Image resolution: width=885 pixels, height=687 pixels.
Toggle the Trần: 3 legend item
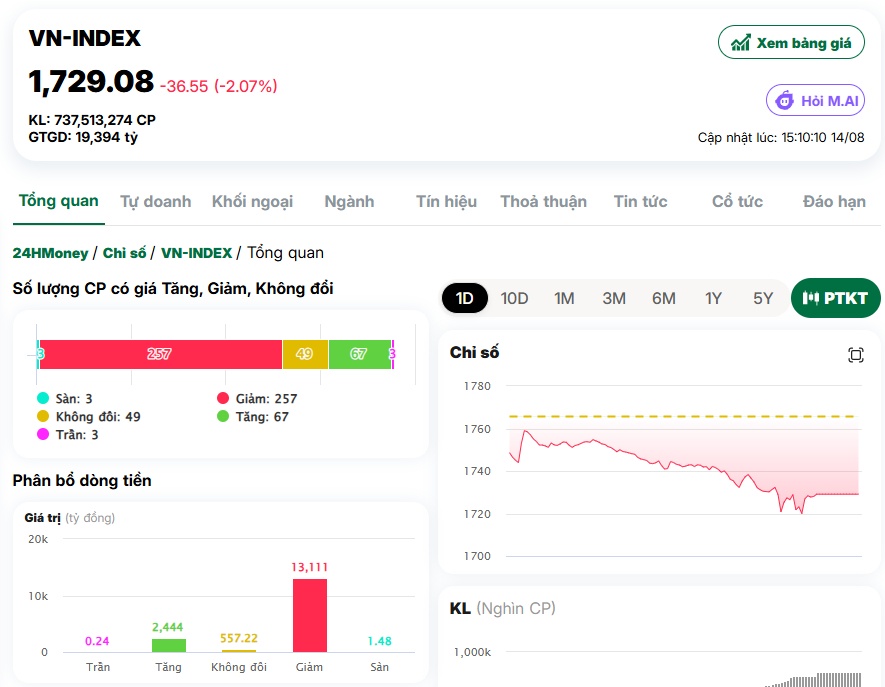point(68,435)
